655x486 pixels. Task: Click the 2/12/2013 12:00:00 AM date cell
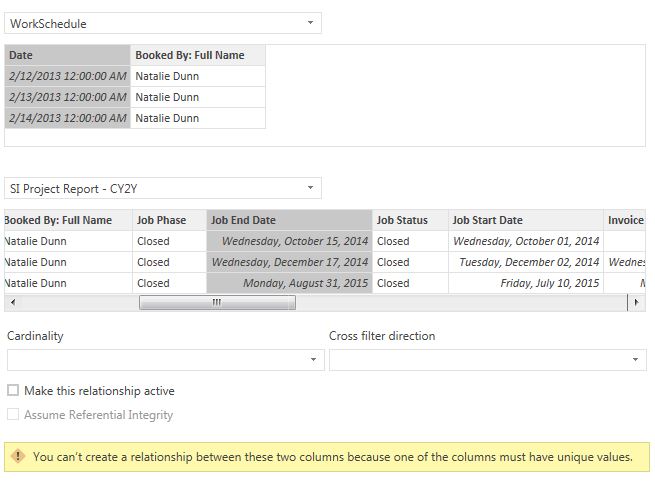tap(67, 76)
